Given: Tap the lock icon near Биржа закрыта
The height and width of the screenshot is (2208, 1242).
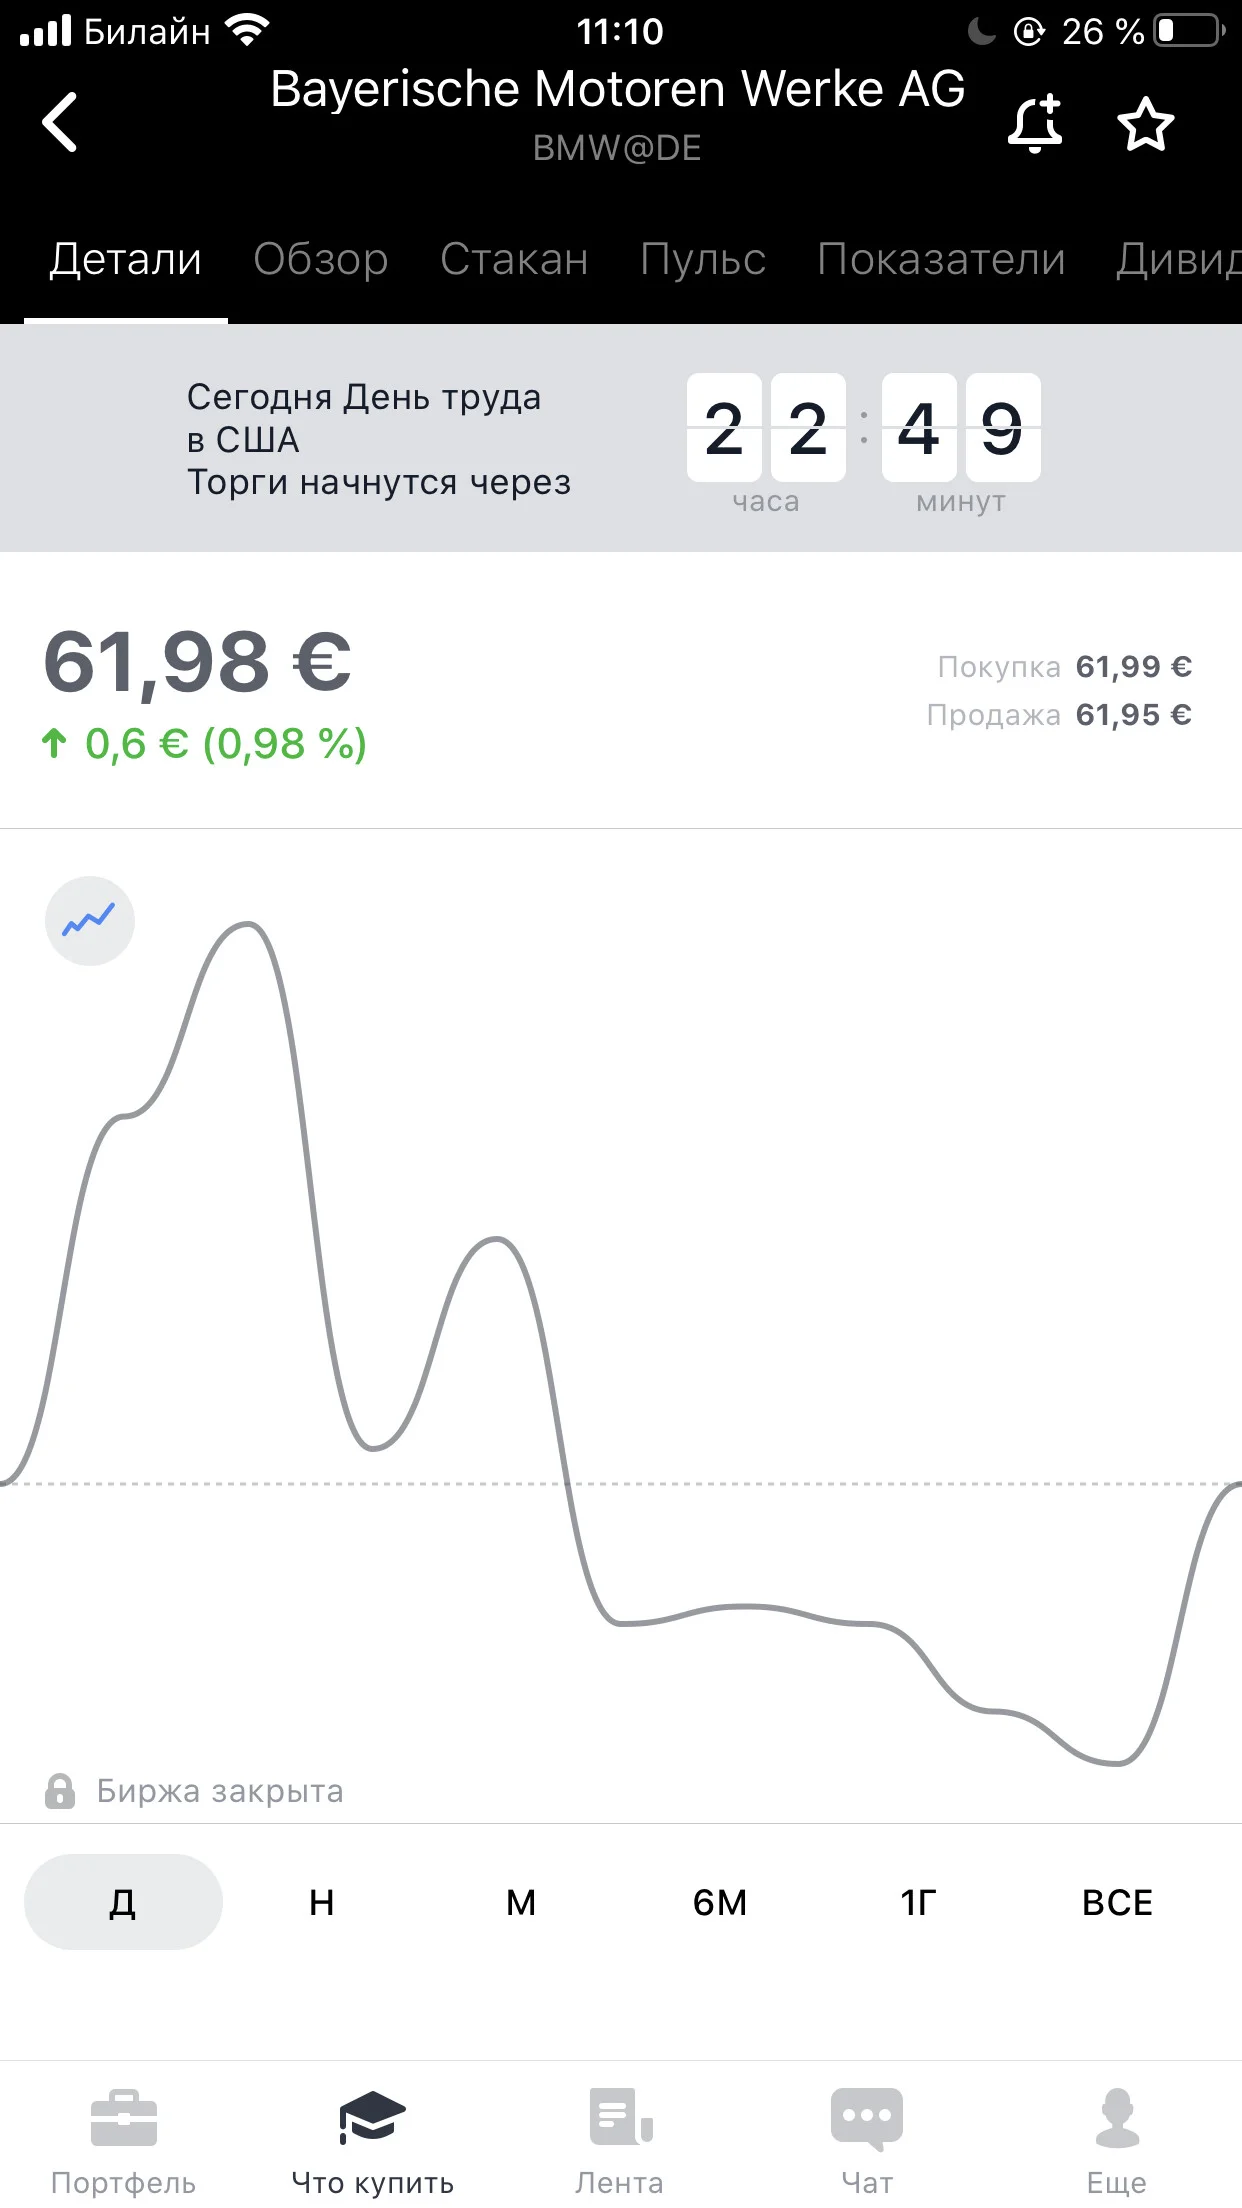Looking at the screenshot, I should point(60,1790).
